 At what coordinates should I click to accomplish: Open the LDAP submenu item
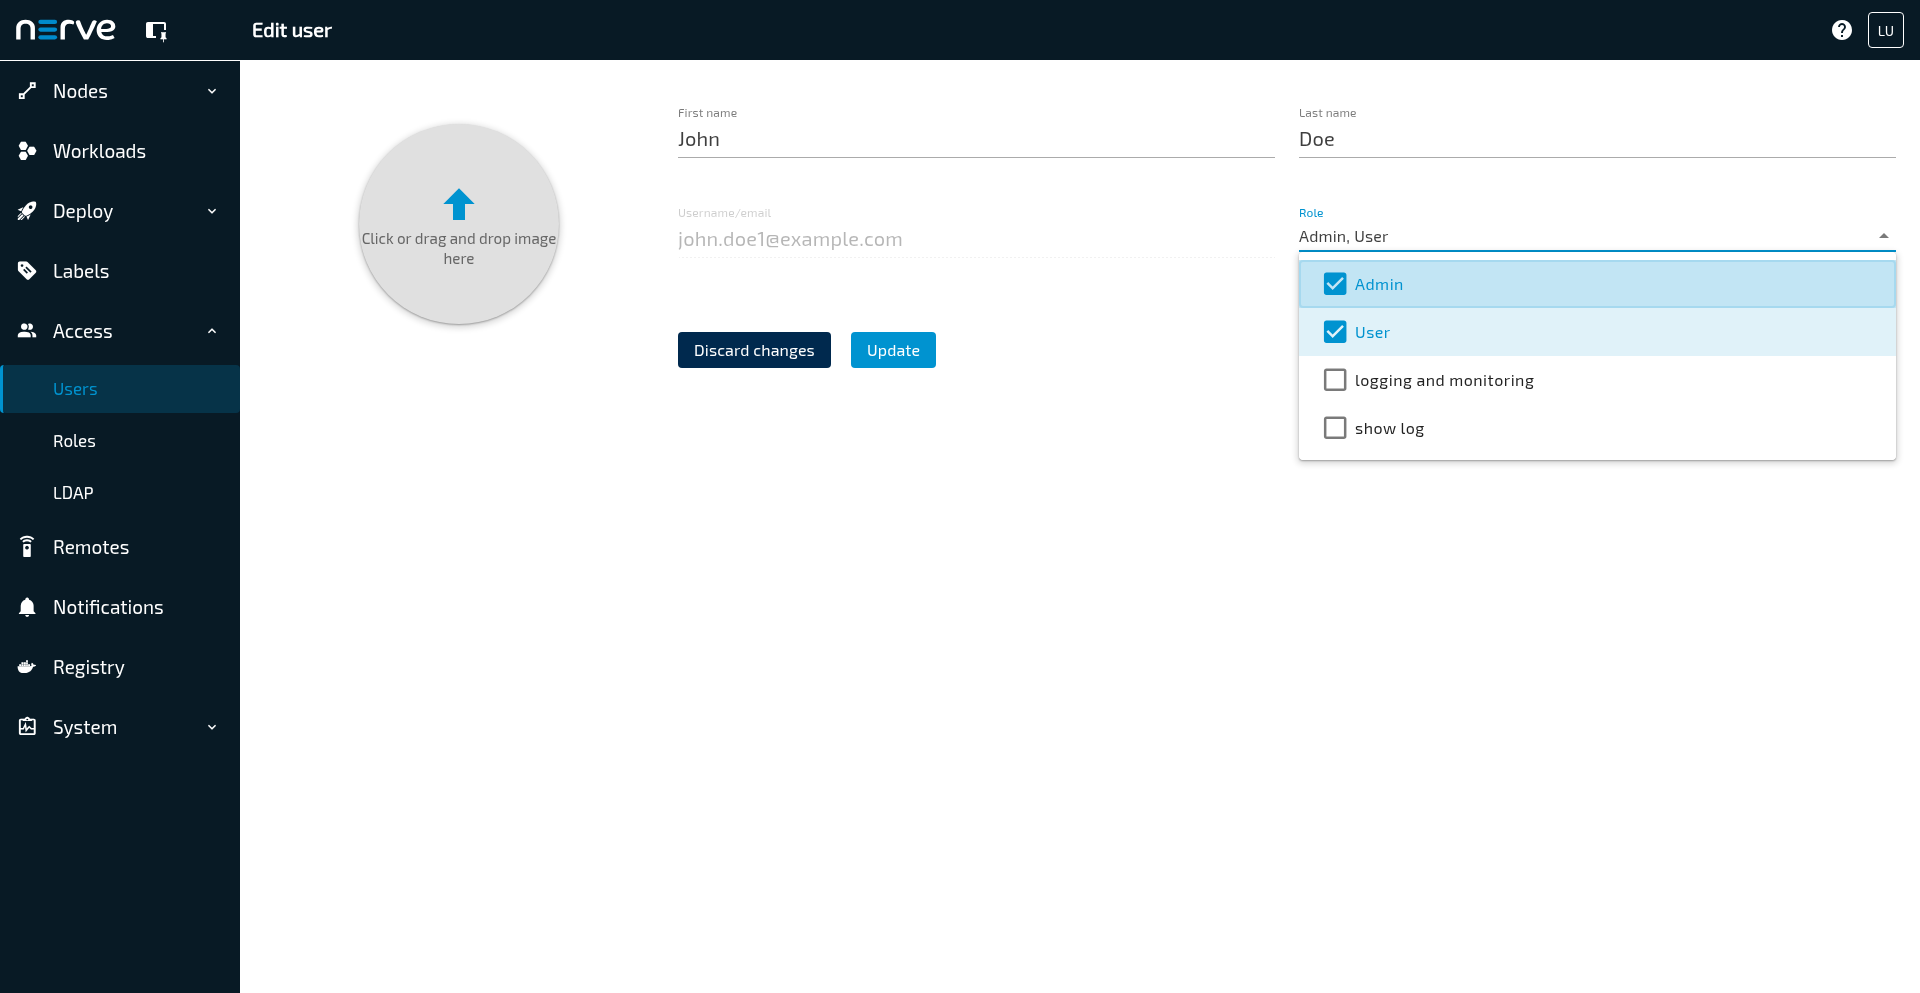pyautogui.click(x=120, y=493)
